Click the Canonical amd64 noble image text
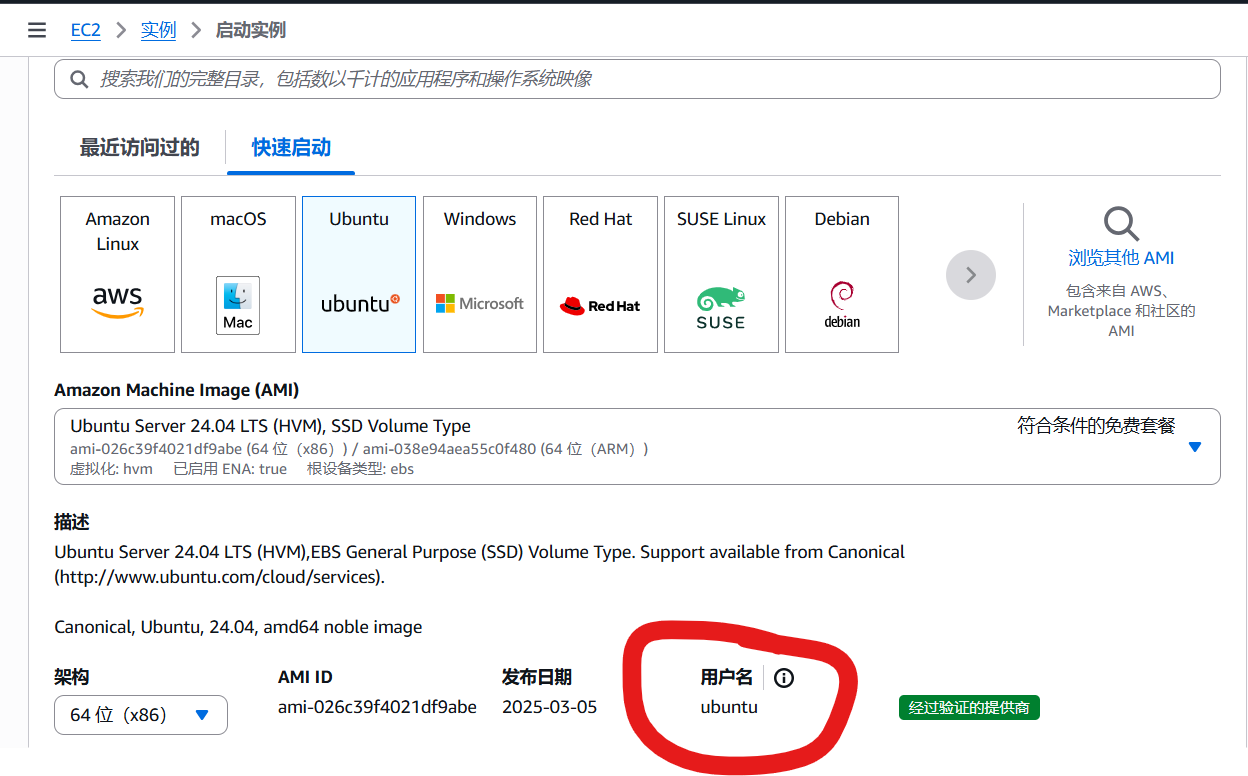 [x=238, y=627]
